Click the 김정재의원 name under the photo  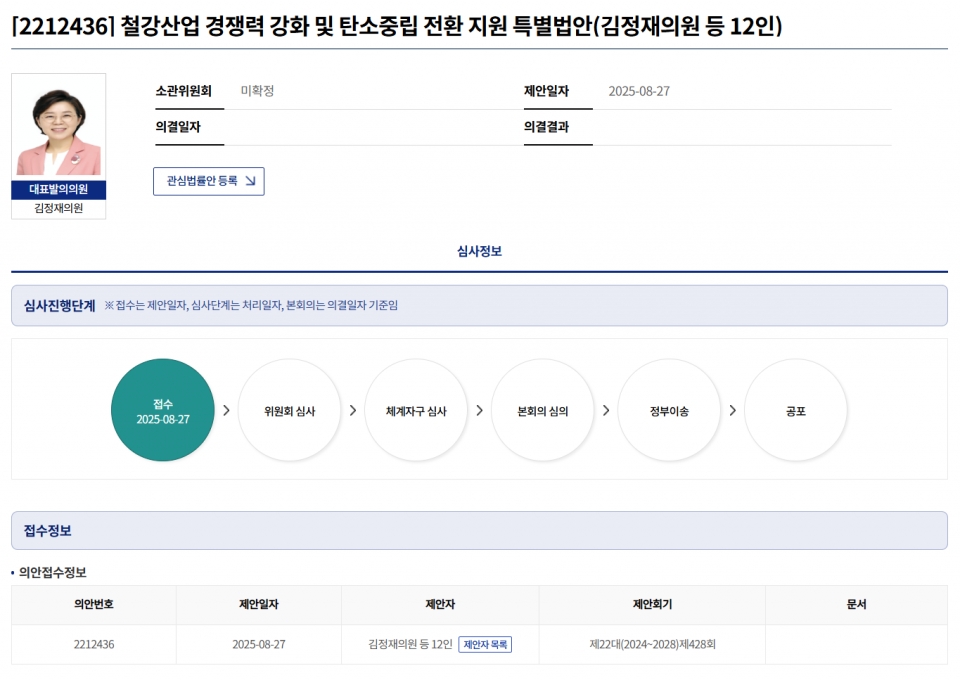59,209
